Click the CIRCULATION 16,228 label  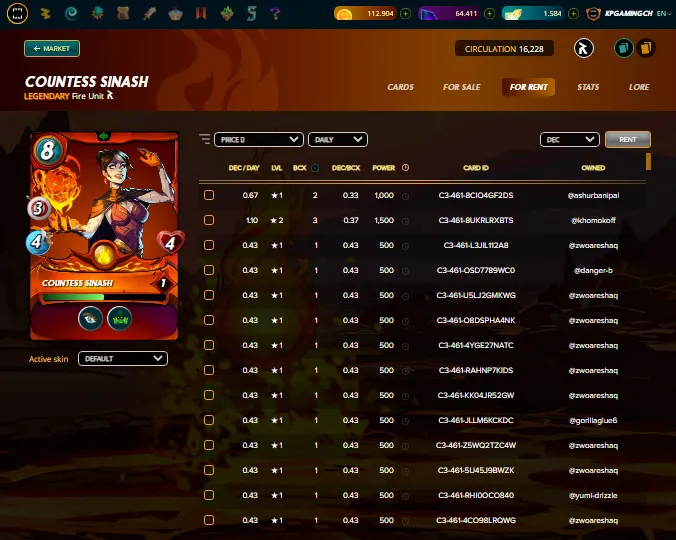click(504, 49)
